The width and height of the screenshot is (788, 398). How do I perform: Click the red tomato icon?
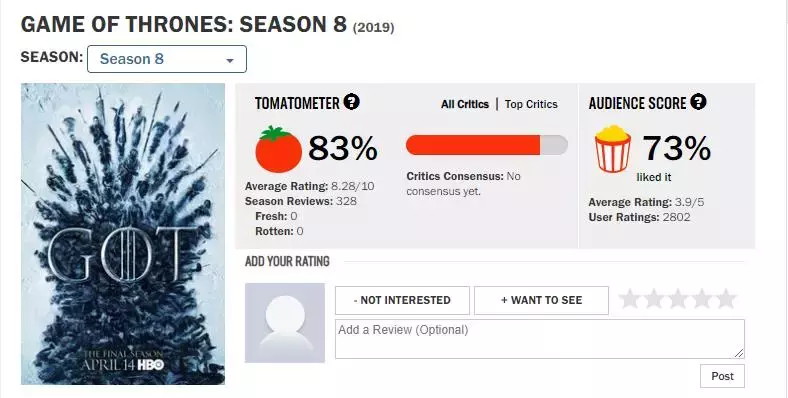point(278,149)
